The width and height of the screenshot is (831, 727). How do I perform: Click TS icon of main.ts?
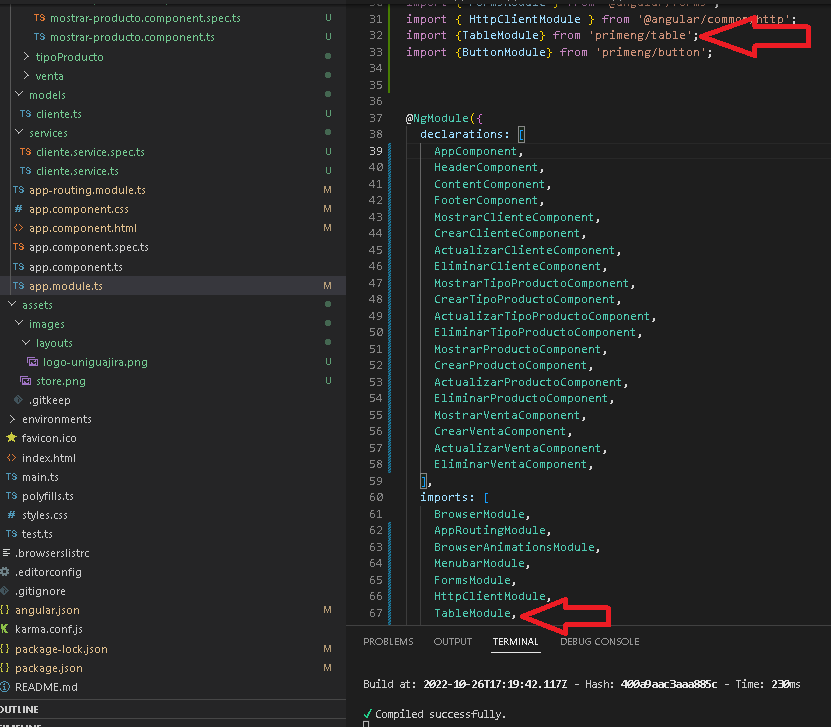12,477
